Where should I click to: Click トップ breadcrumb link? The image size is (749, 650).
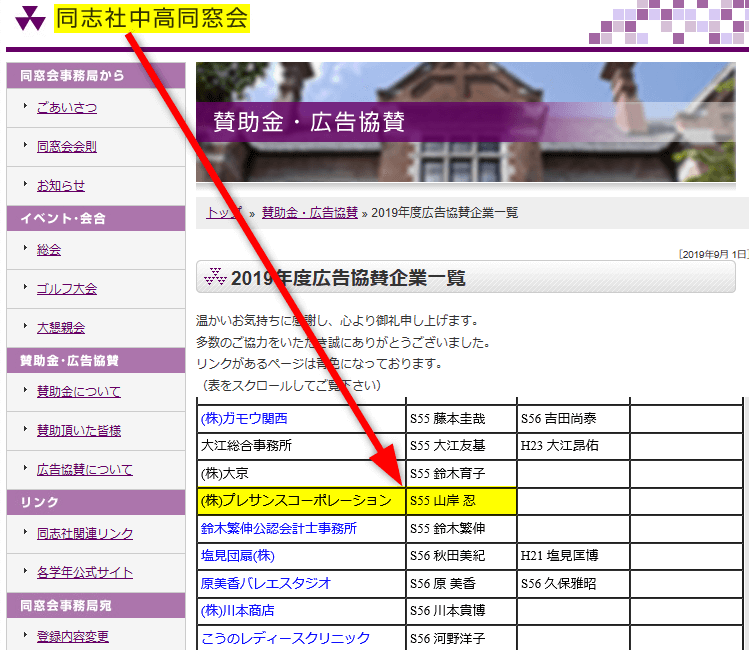point(224,213)
